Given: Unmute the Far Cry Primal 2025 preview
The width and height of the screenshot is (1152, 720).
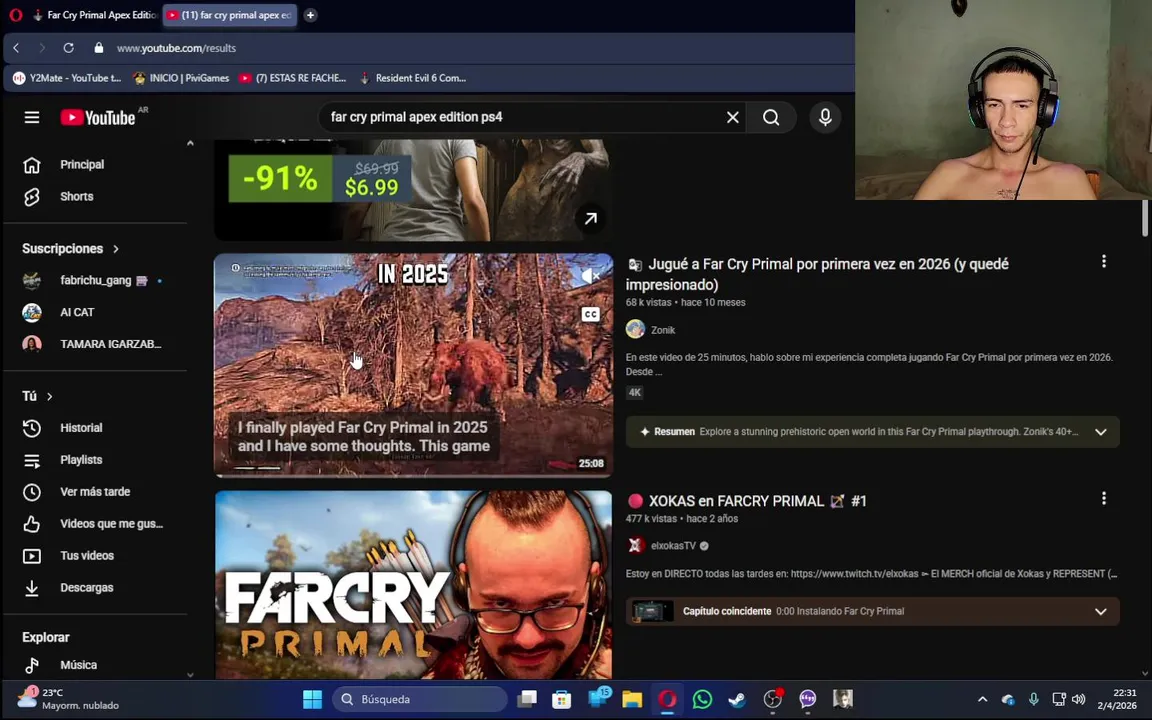Looking at the screenshot, I should [x=590, y=276].
